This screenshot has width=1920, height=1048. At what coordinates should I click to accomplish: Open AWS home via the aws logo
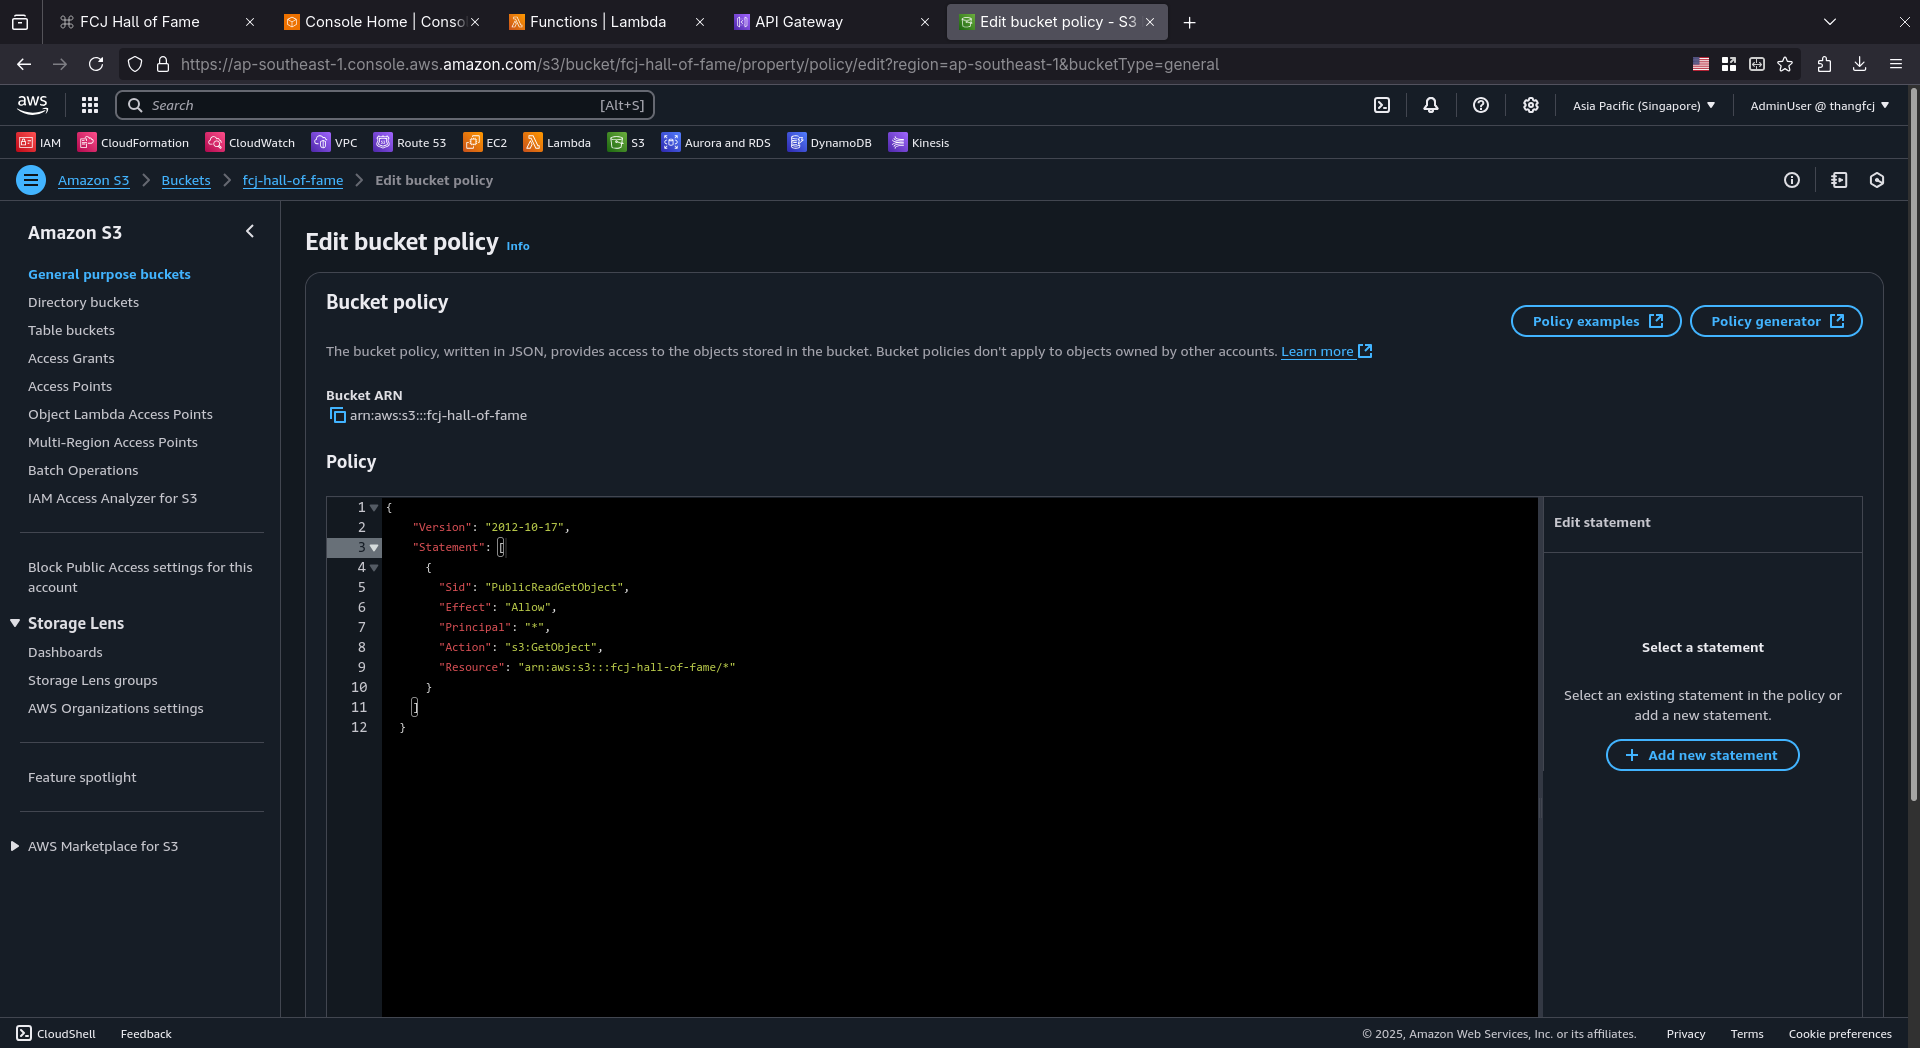tap(32, 105)
